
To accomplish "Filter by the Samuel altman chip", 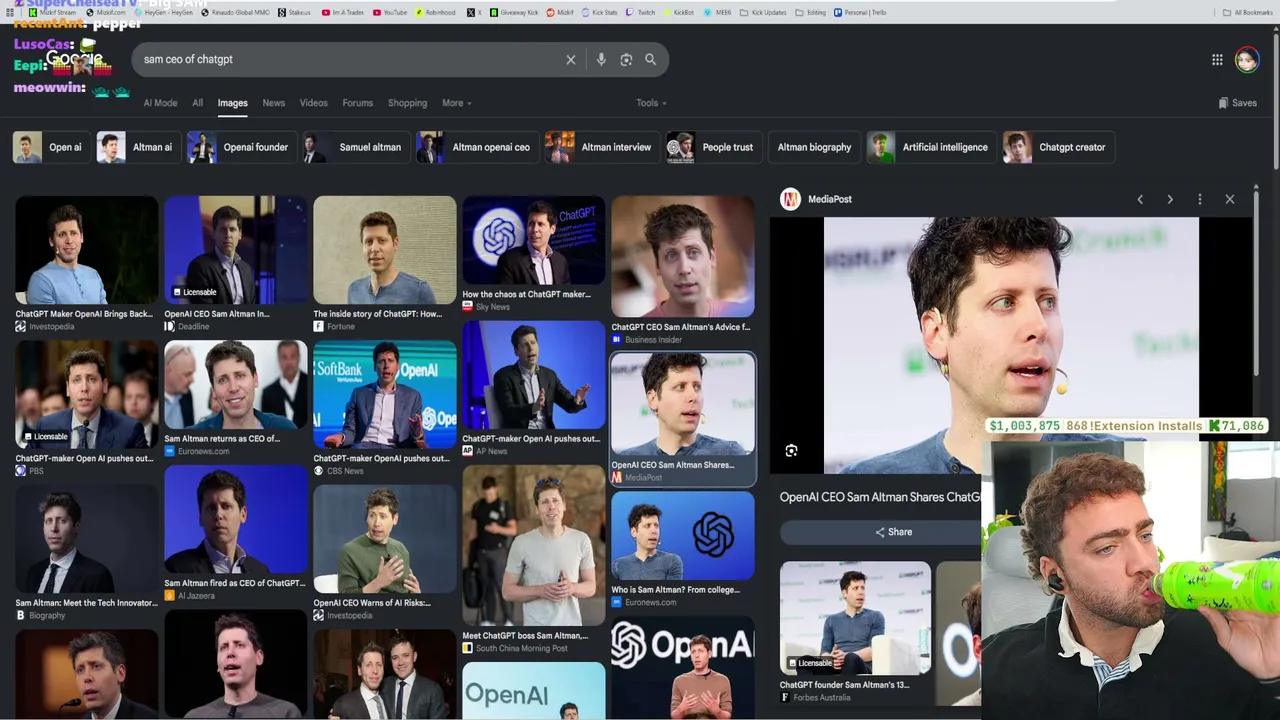I will click(355, 147).
